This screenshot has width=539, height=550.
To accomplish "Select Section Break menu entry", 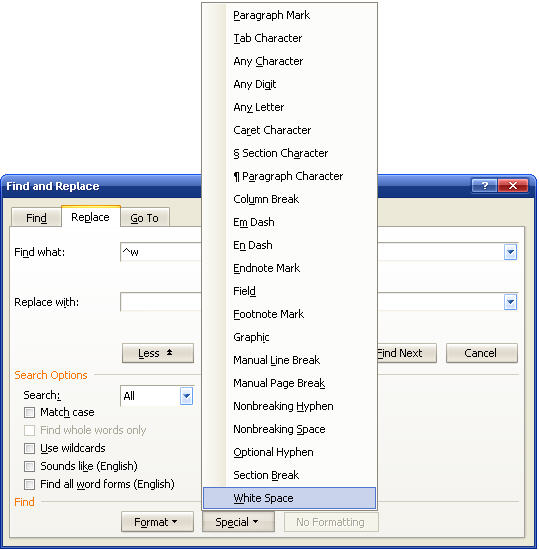I will point(289,475).
